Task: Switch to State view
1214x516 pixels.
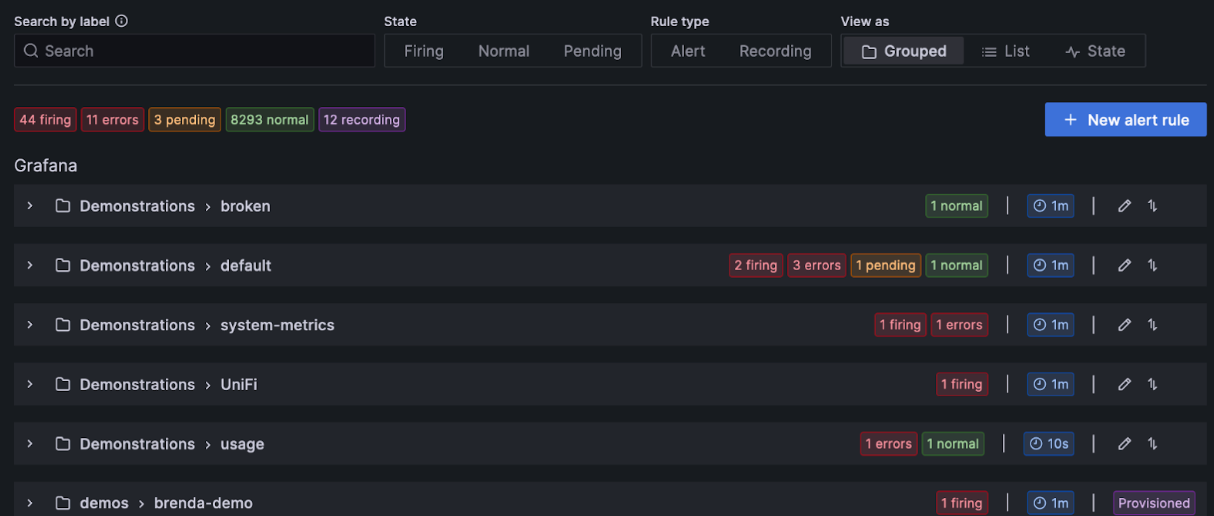Action: click(1095, 51)
